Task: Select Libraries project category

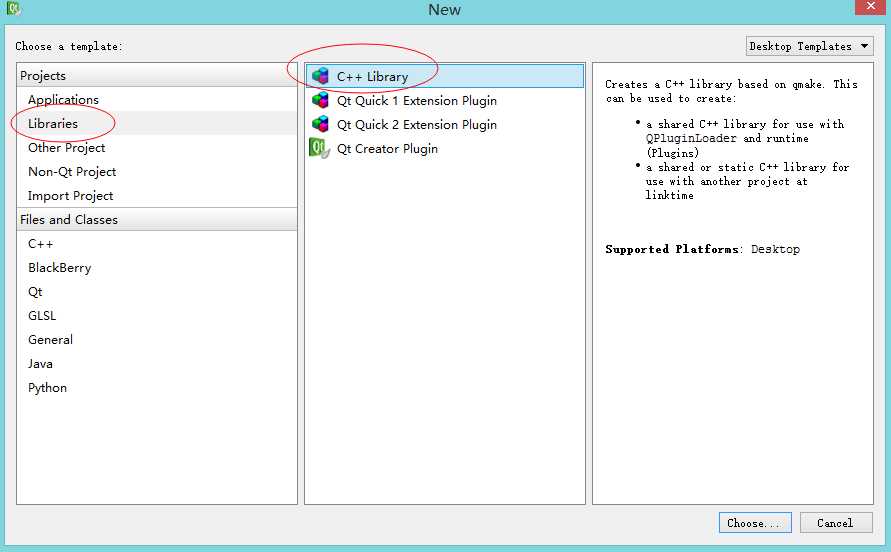Action: tap(157, 123)
